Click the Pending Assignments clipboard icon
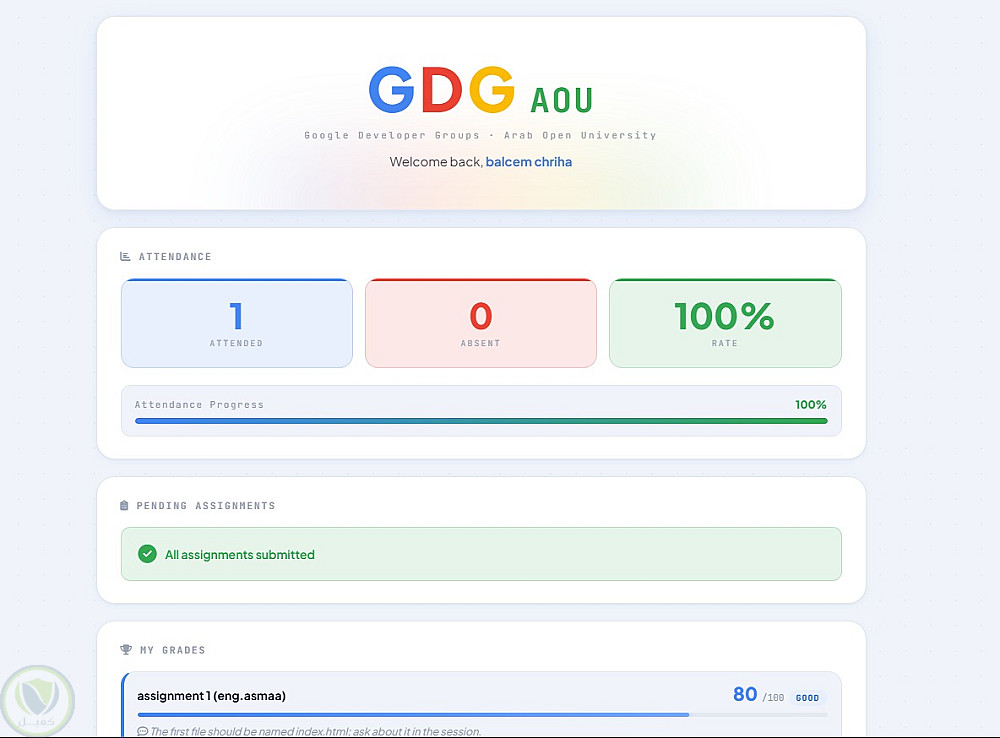The height and width of the screenshot is (738, 1000). click(124, 505)
